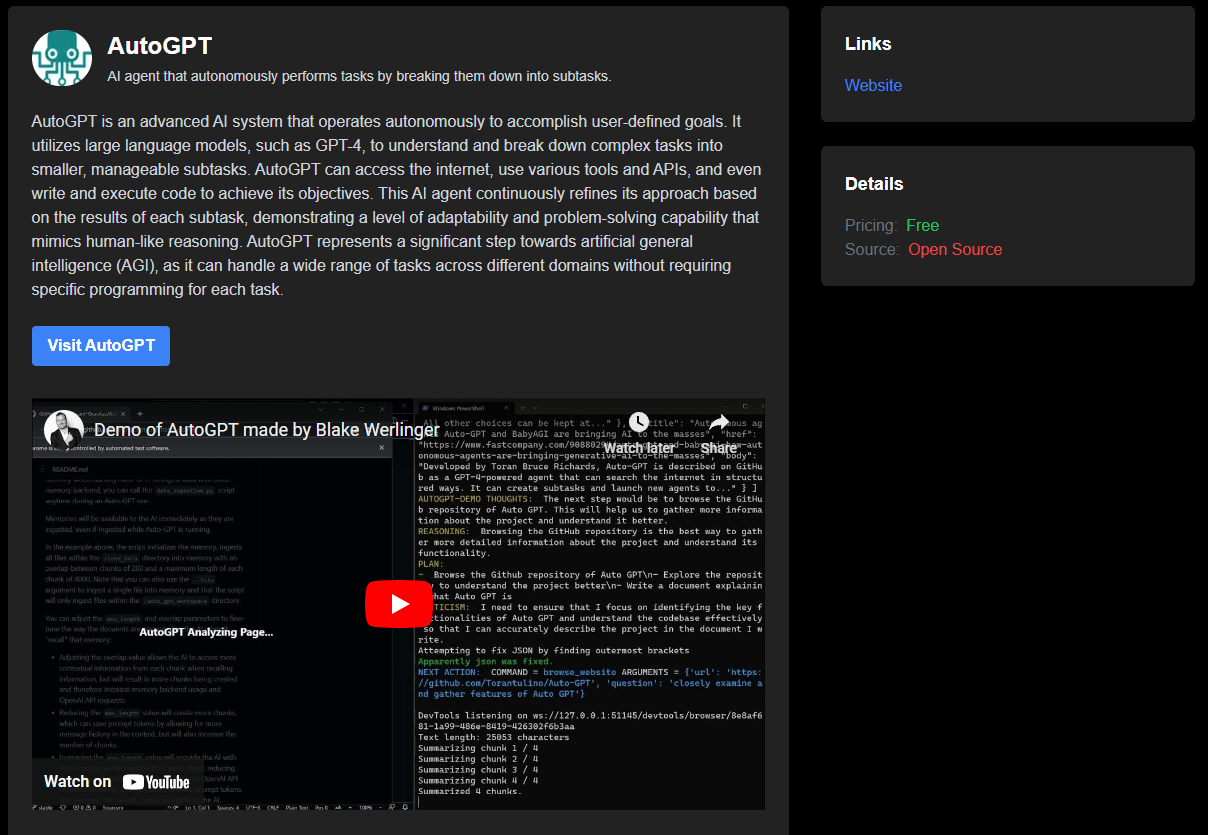Image resolution: width=1208 pixels, height=835 pixels.
Task: Click the Visit AutoGPT button
Action: (101, 345)
